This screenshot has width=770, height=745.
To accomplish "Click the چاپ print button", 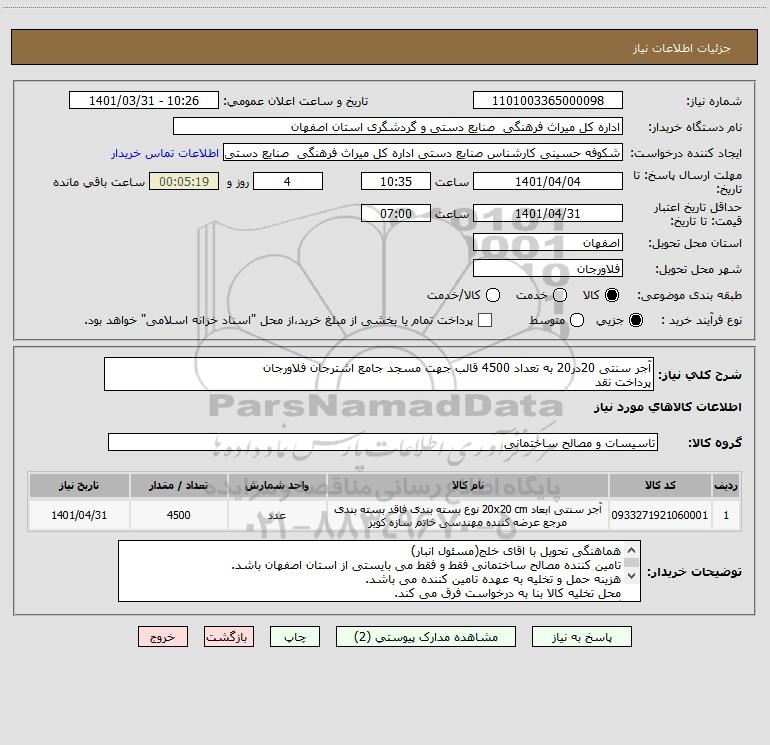I will [x=295, y=637].
